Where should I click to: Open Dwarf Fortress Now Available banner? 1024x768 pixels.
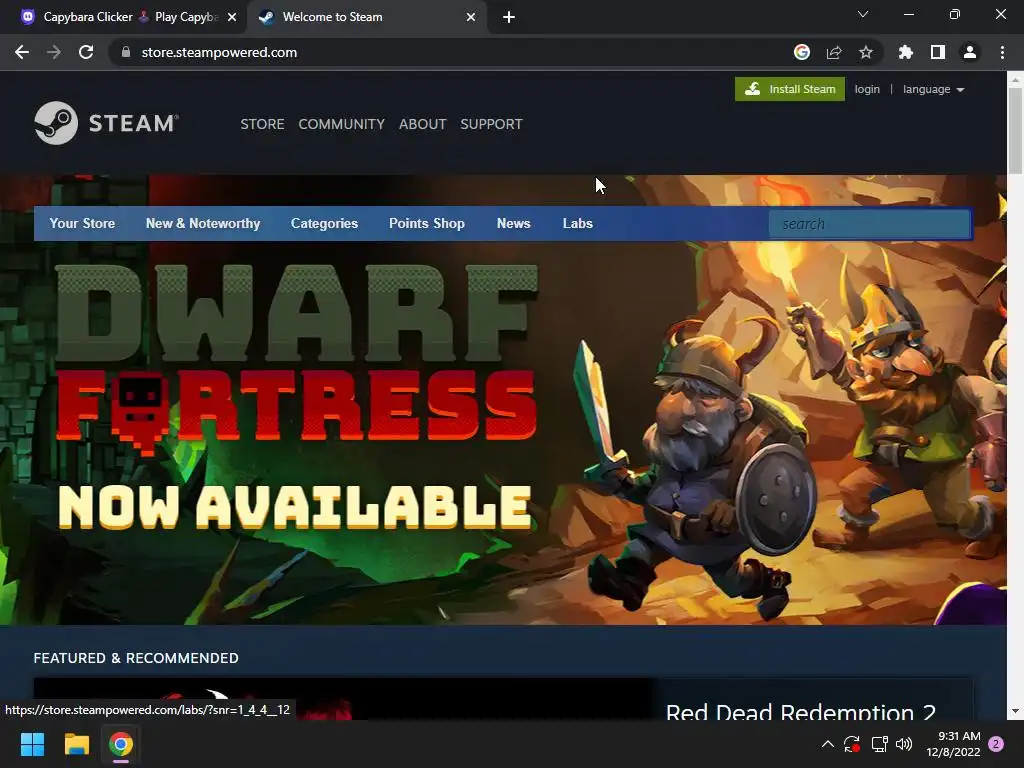coord(503,400)
